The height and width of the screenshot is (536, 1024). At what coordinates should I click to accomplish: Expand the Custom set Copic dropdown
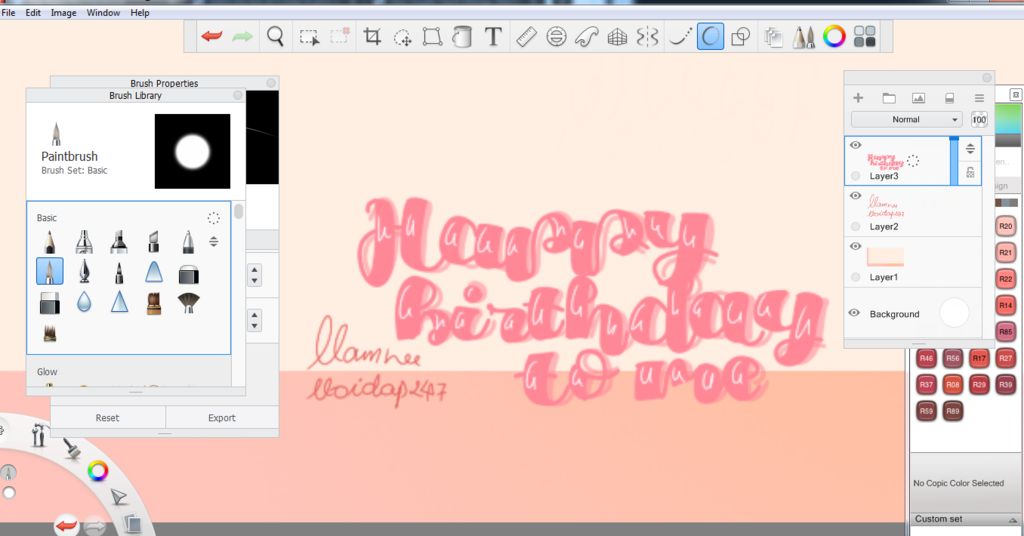[1012, 520]
